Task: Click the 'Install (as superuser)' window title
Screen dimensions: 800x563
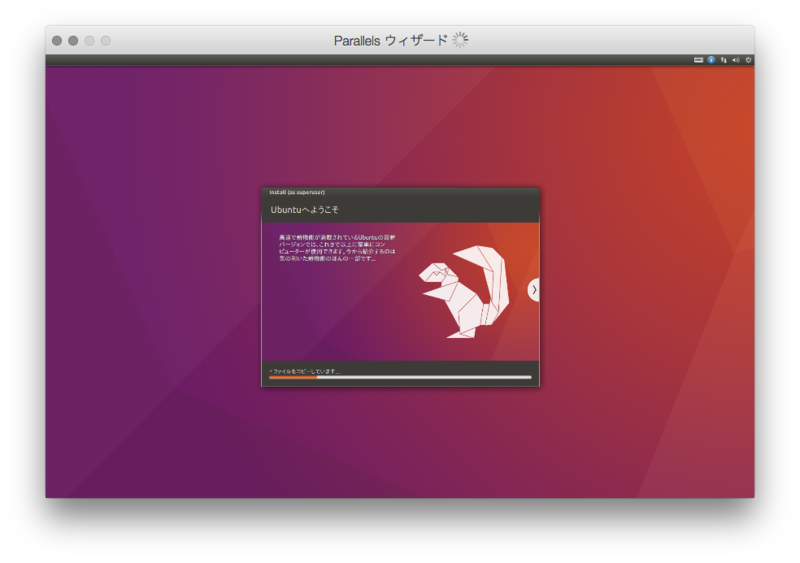Action: point(297,192)
